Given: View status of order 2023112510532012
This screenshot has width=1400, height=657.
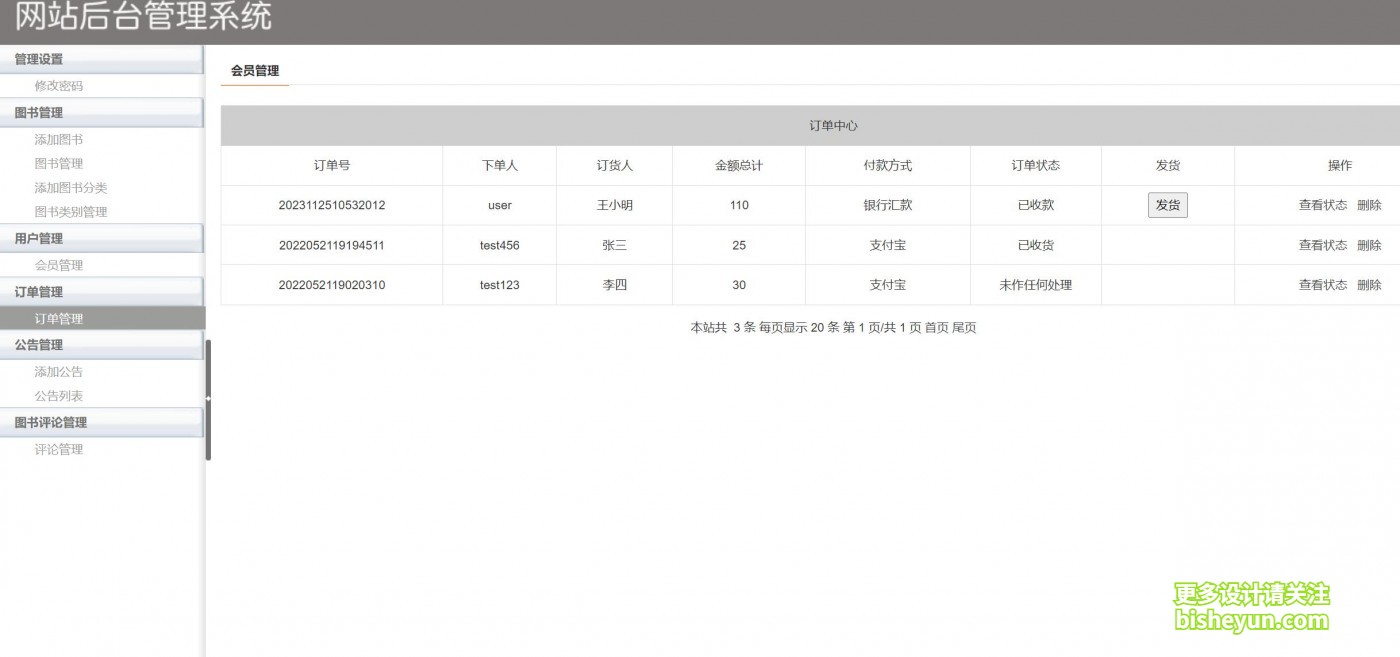Looking at the screenshot, I should coord(1322,205).
